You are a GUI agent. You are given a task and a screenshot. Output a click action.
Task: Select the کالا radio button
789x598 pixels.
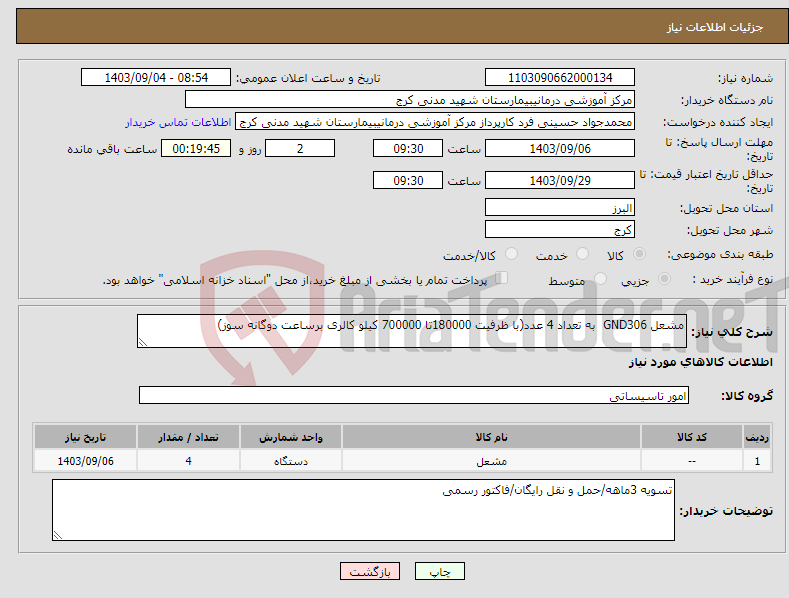tap(639, 254)
